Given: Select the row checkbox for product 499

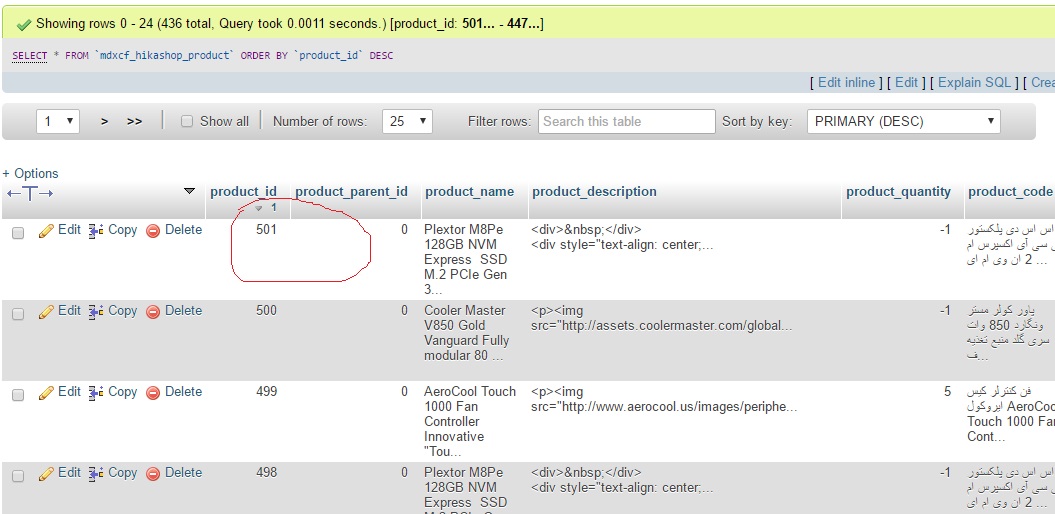Looking at the screenshot, I should (18, 395).
